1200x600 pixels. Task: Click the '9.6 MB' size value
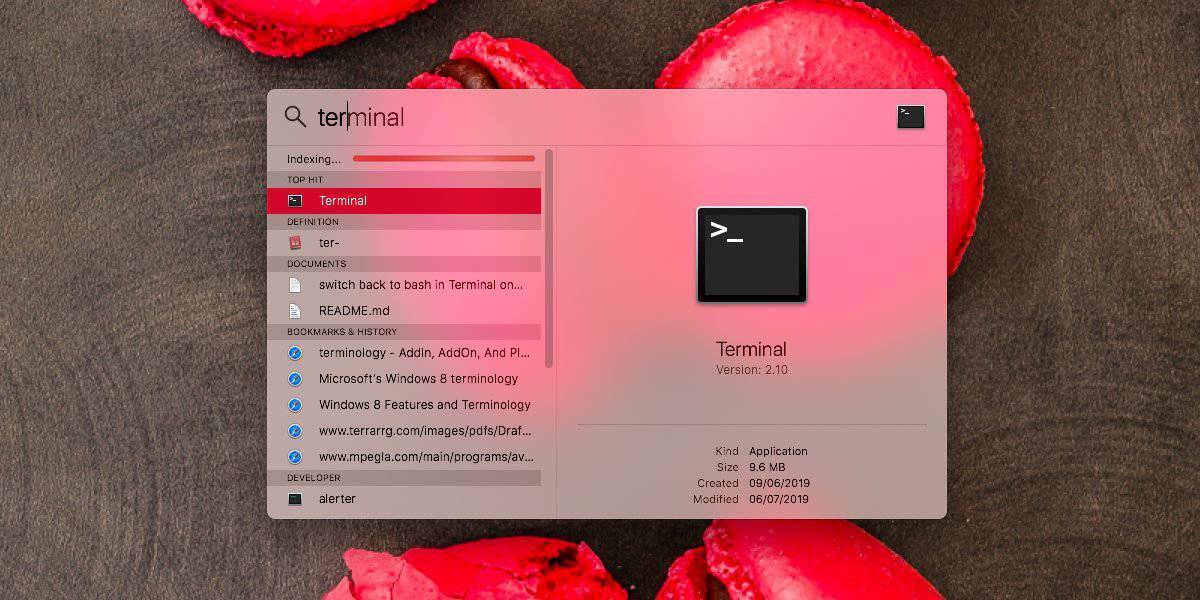(767, 467)
